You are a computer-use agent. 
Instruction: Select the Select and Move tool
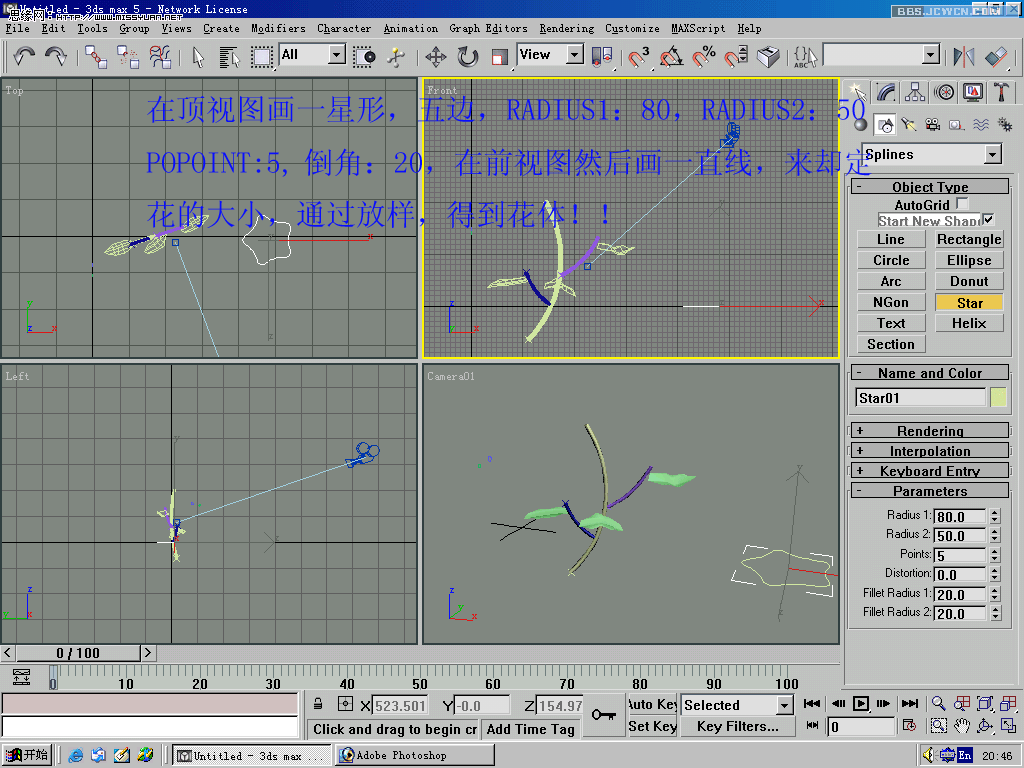click(x=436, y=57)
